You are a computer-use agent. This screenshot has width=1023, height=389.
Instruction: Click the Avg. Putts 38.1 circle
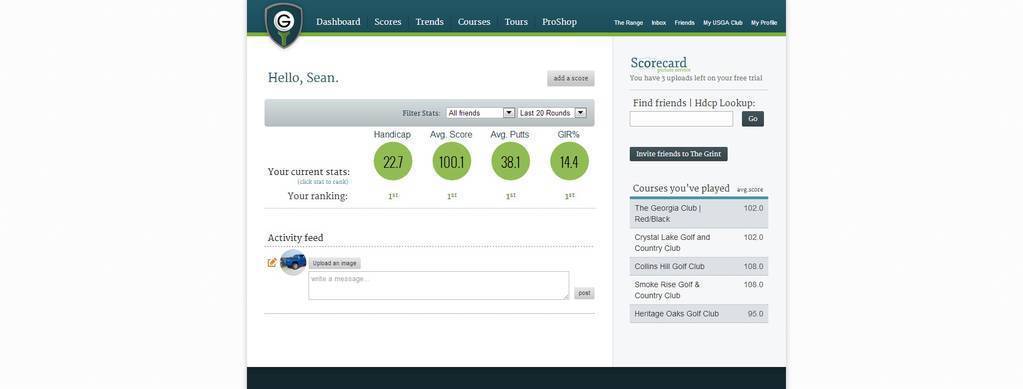(510, 161)
